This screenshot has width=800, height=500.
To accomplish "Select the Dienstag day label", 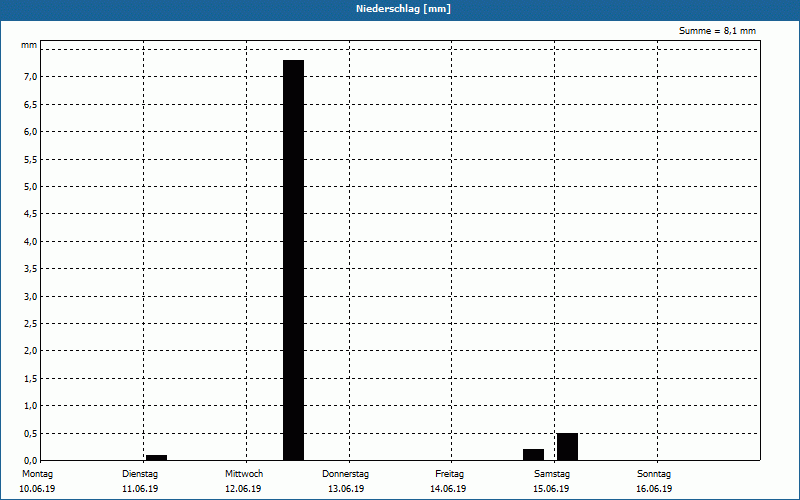I will [x=140, y=474].
